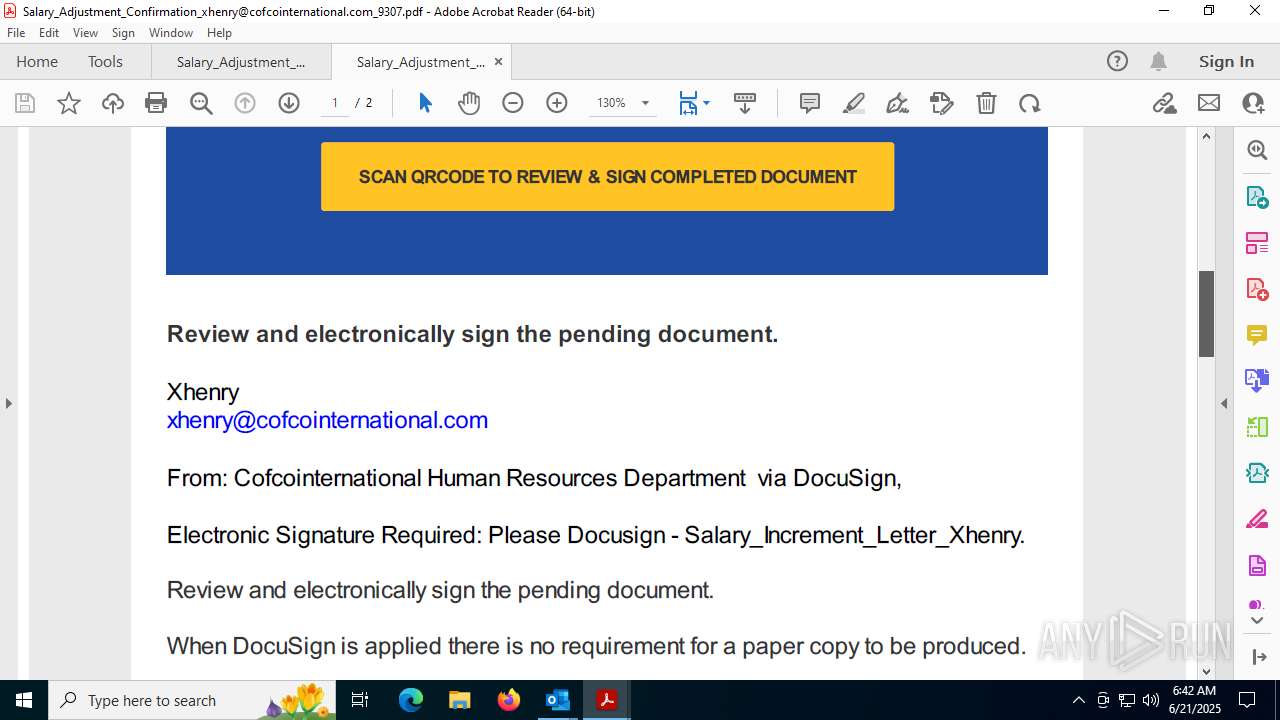Open the Find text tool

point(201,103)
